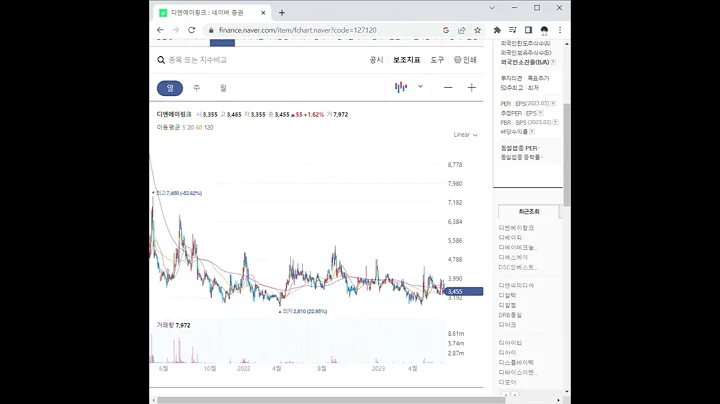Bookmark this page with the star icon

click(x=478, y=30)
